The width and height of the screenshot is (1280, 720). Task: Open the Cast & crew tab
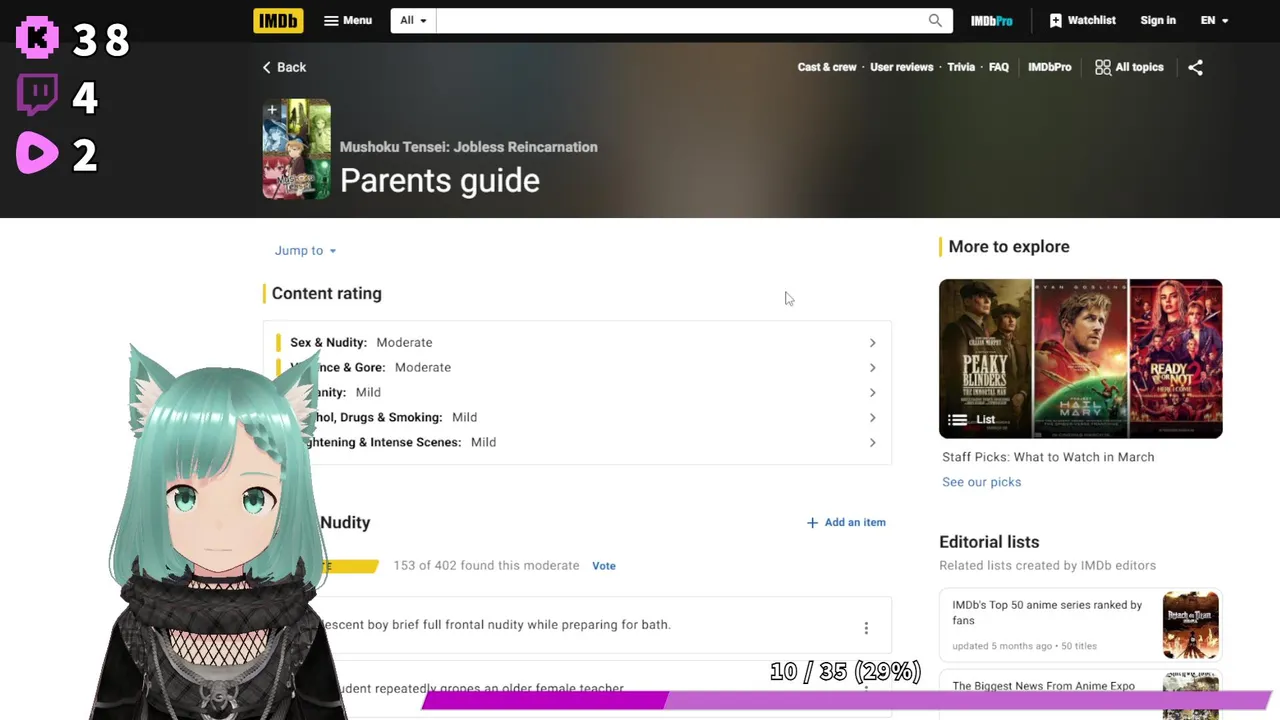(x=827, y=67)
